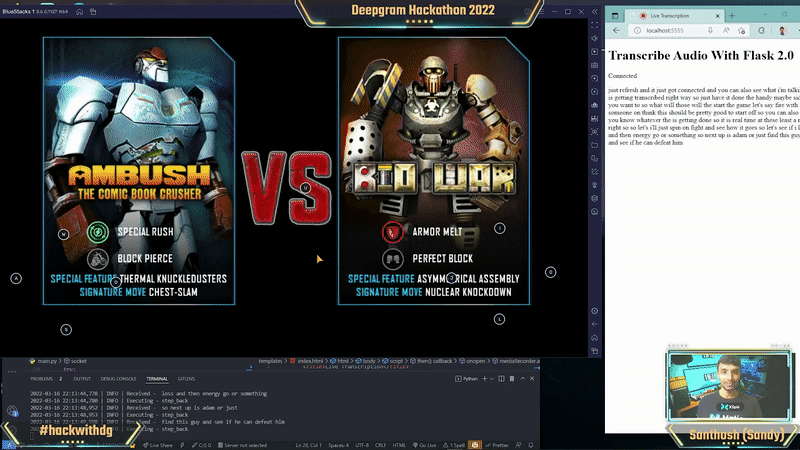Open BlueStacks hamburger menu

541,11
